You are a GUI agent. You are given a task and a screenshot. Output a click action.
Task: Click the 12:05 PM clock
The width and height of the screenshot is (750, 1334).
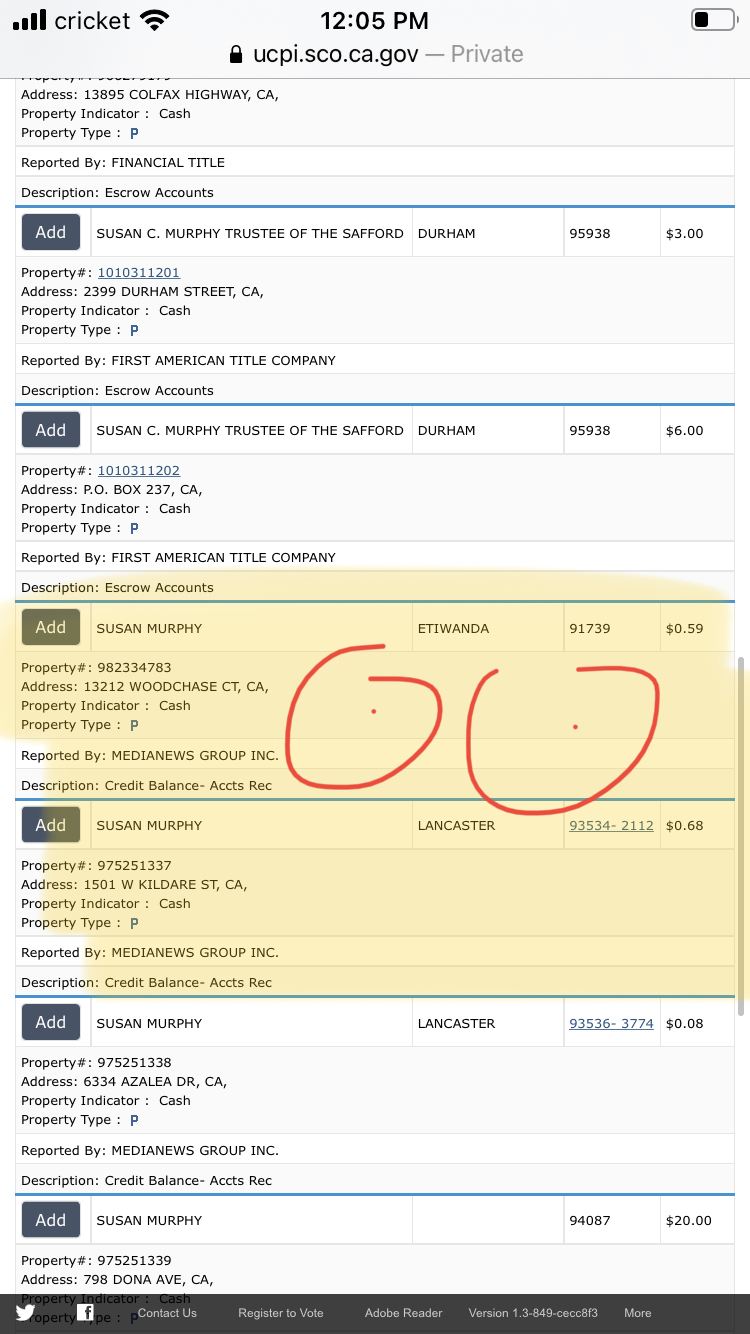point(374,20)
